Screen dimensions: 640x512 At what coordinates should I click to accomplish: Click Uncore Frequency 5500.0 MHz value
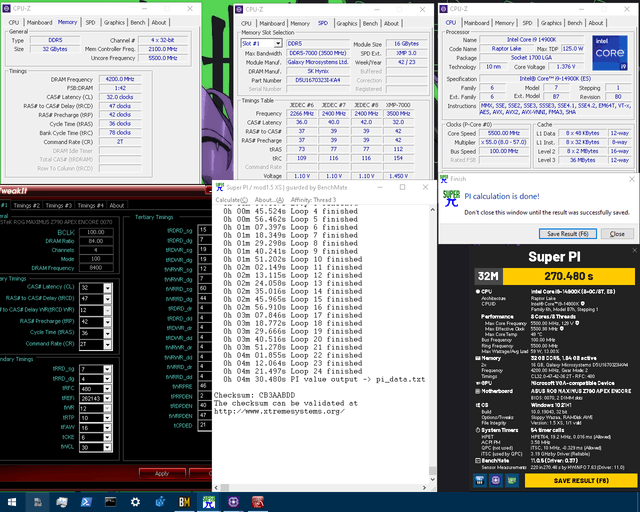coord(163,58)
